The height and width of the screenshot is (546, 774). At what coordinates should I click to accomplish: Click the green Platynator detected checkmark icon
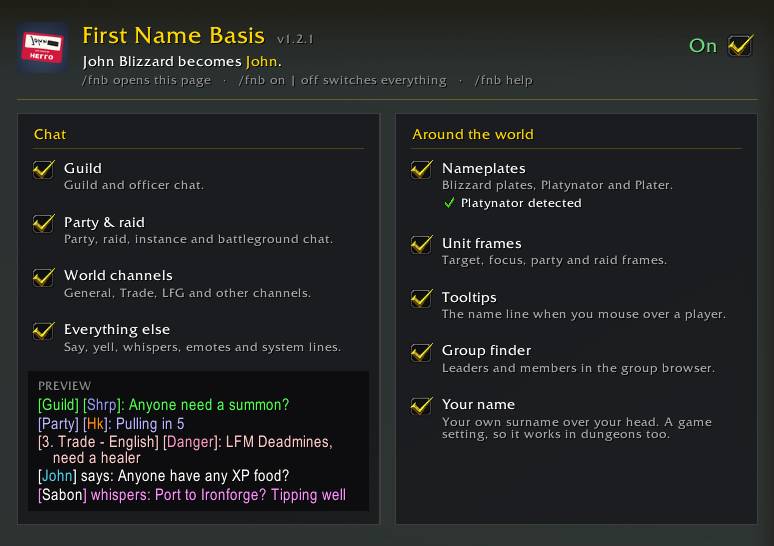click(x=449, y=202)
